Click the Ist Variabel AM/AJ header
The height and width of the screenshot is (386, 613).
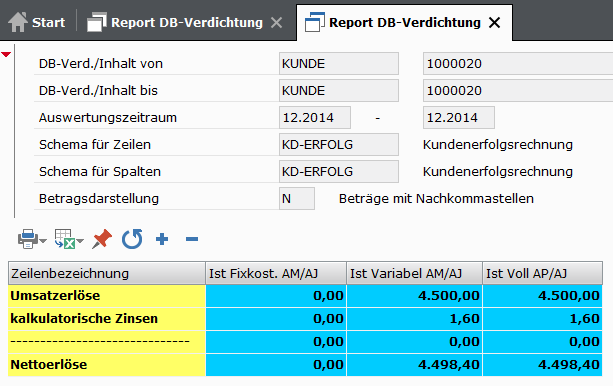pos(414,273)
